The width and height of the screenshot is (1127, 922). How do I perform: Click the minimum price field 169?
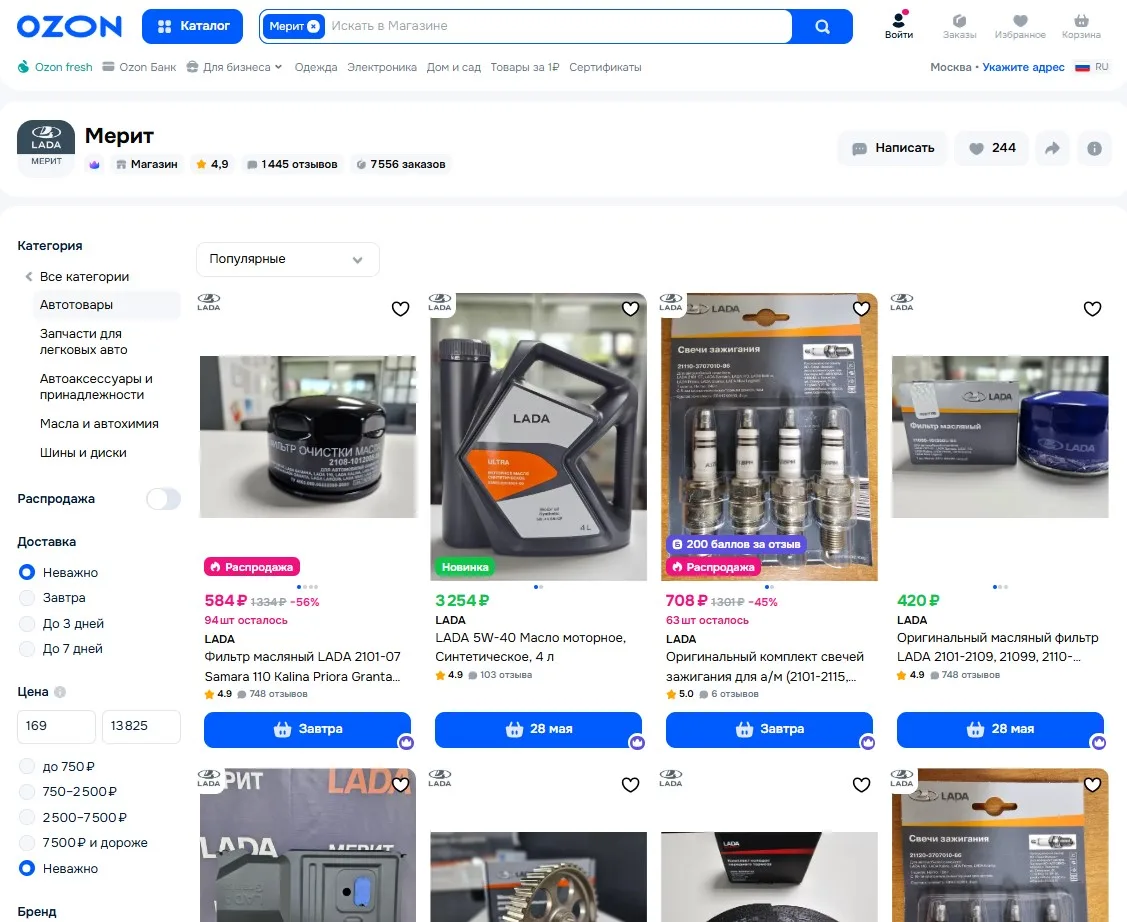pyautogui.click(x=56, y=726)
